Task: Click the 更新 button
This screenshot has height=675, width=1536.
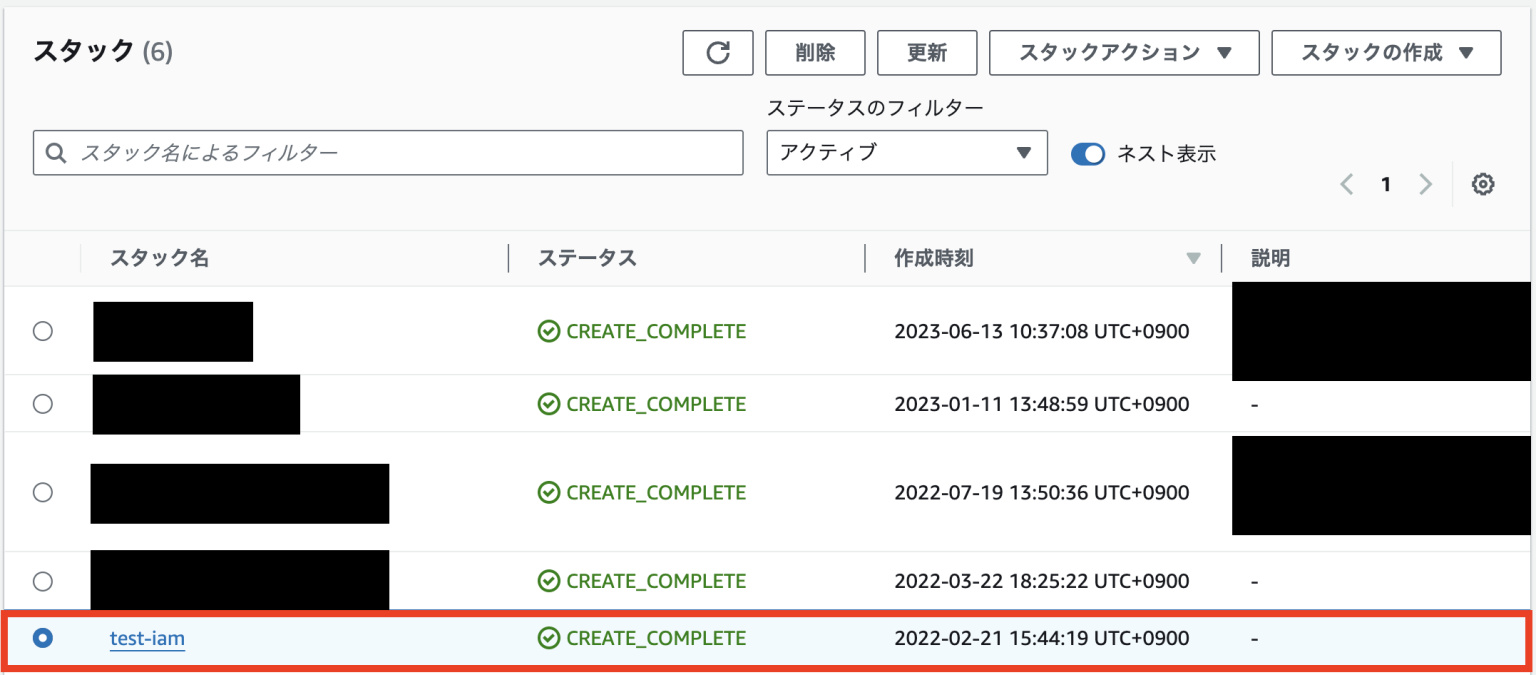Action: click(927, 52)
